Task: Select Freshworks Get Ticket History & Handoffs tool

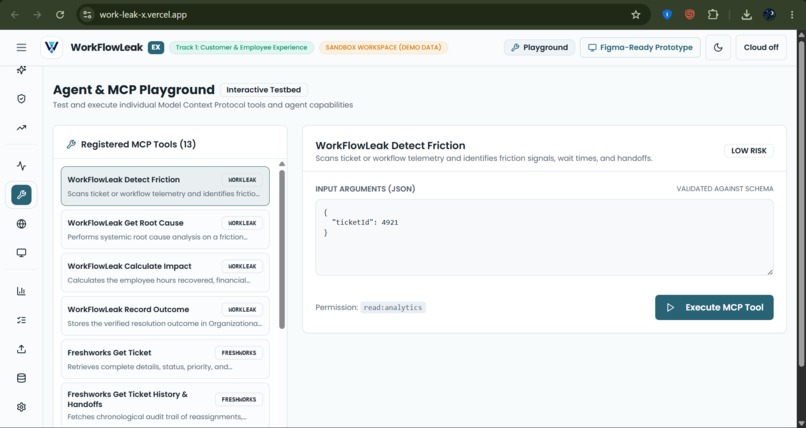Action: (x=165, y=405)
